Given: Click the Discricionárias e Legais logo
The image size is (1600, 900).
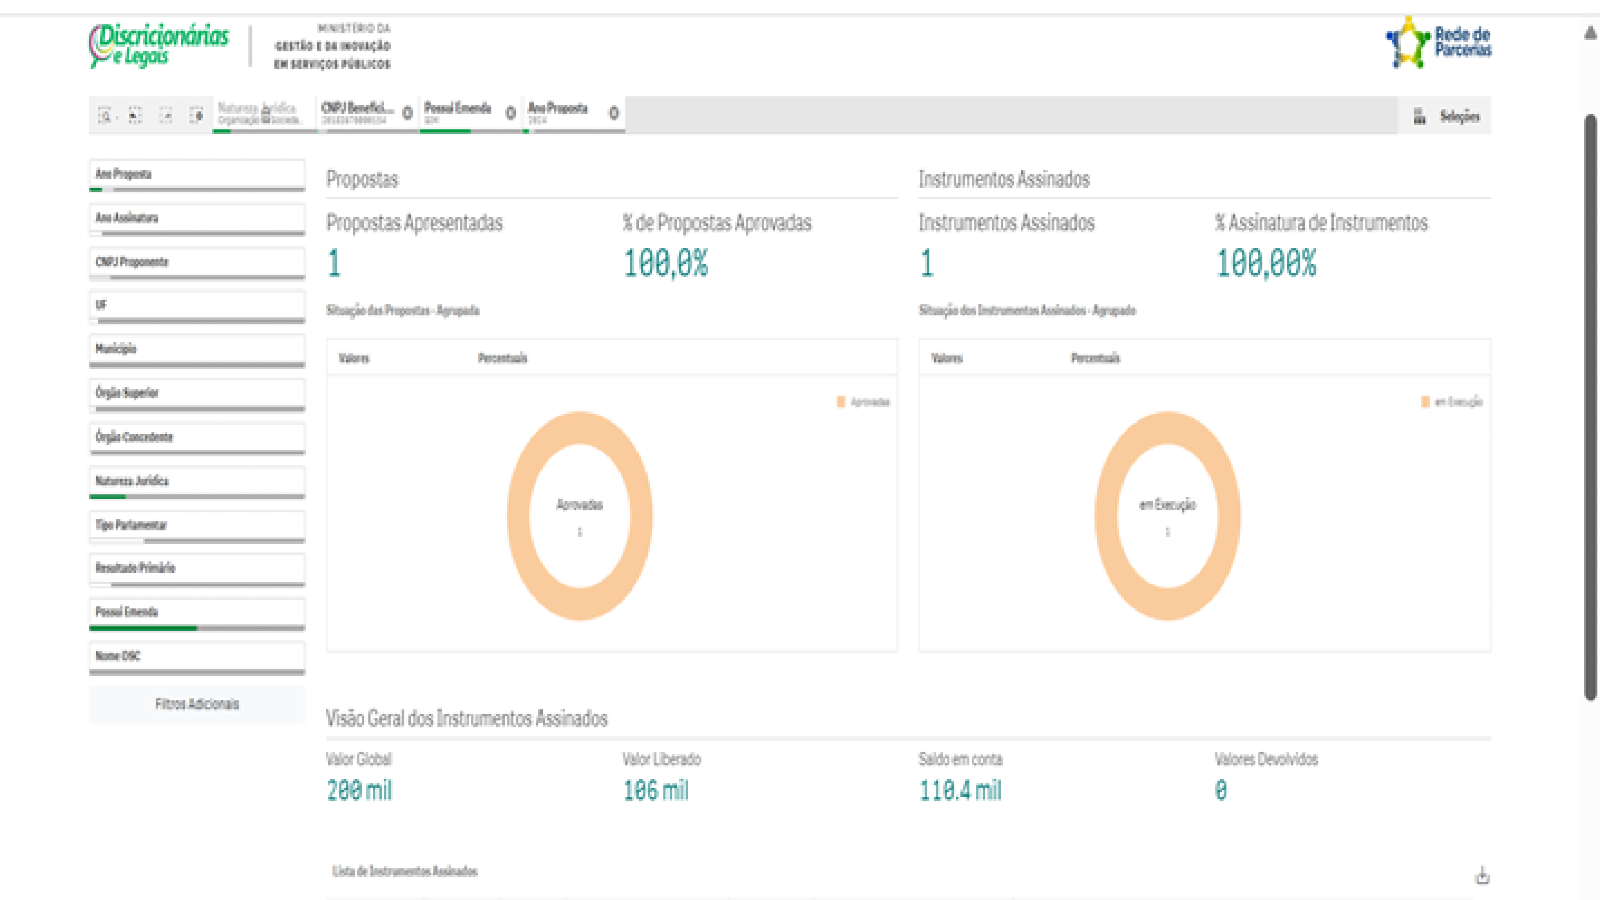Looking at the screenshot, I should [x=160, y=45].
